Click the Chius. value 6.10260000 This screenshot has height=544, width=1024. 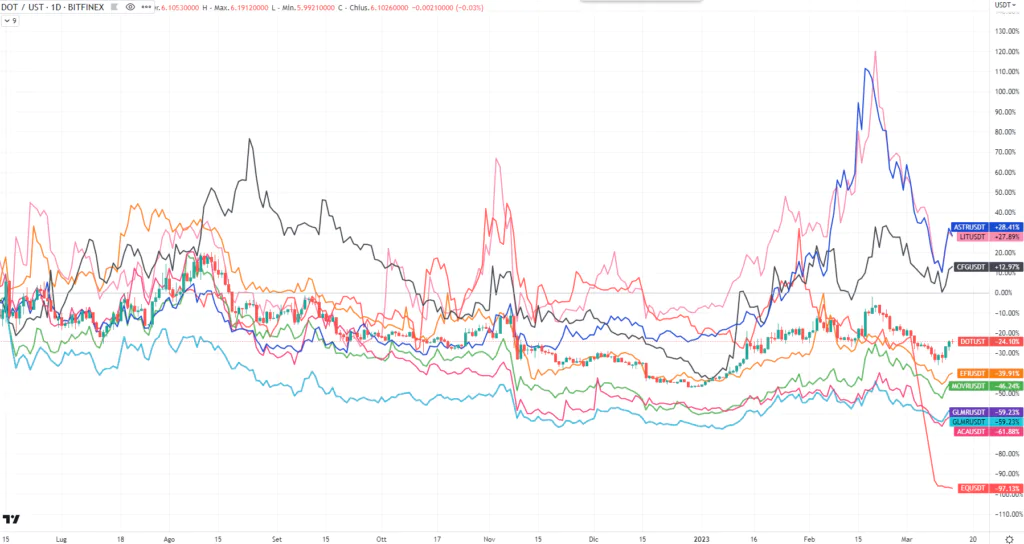tap(389, 8)
